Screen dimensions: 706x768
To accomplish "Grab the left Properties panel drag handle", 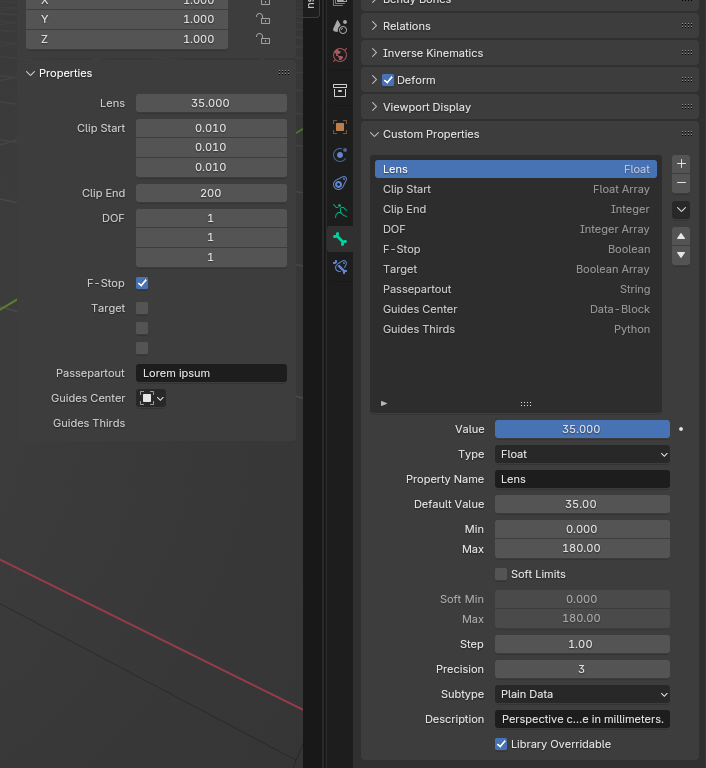I will pyautogui.click(x=284, y=72).
